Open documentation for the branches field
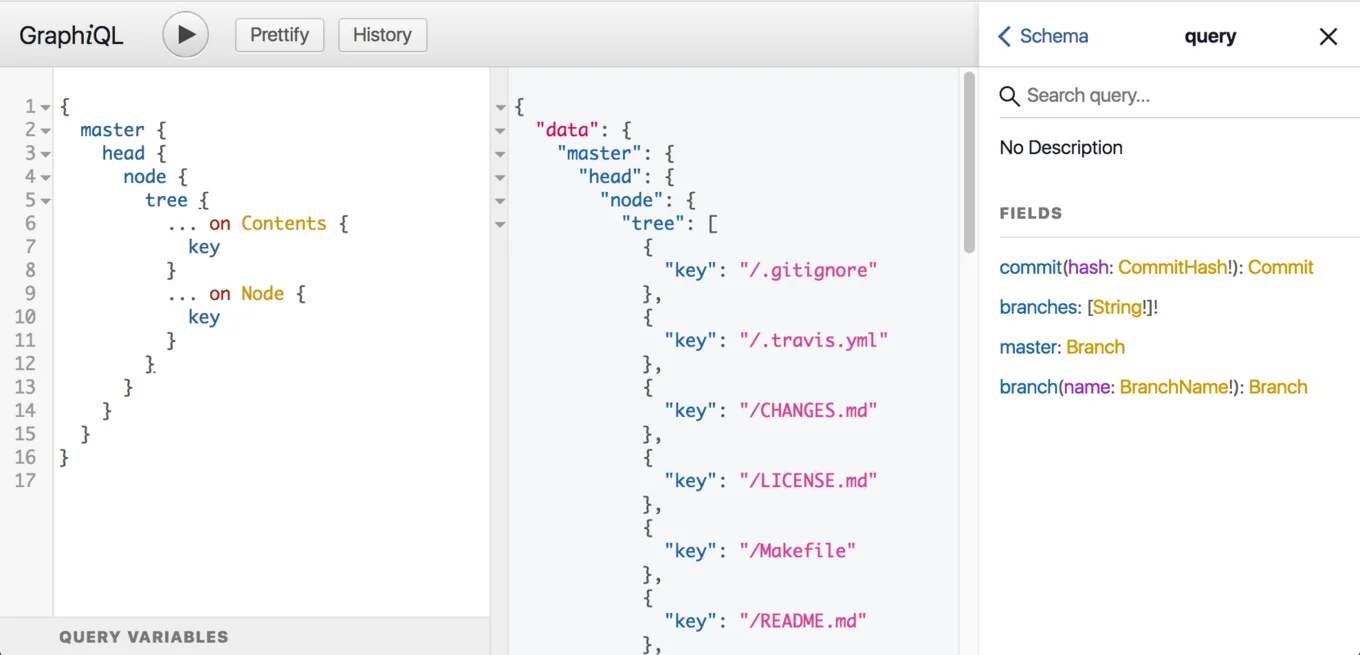Viewport: 1360px width, 655px height. (x=1039, y=307)
